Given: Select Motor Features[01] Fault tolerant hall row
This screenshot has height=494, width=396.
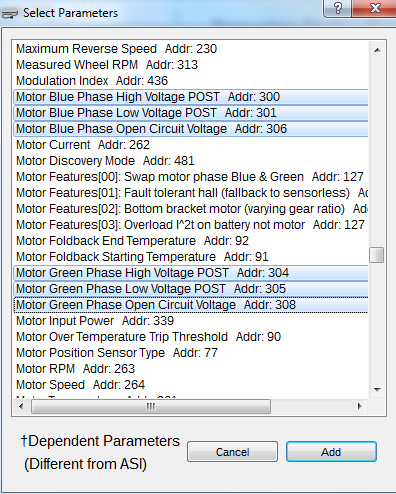Looking at the screenshot, I should (191, 193).
